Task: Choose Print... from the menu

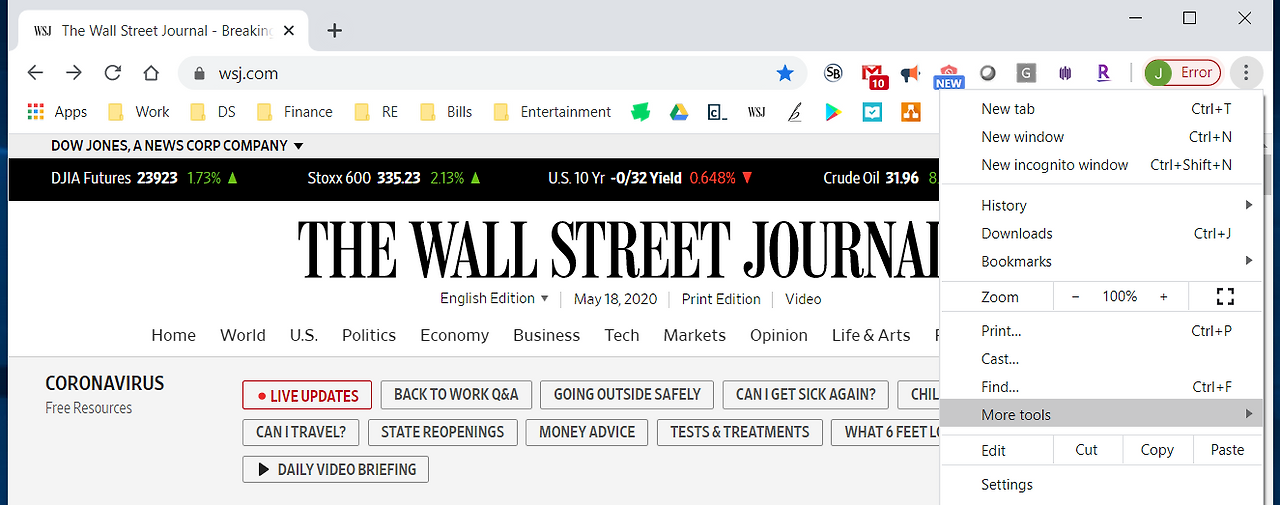Action: click(x=1102, y=330)
